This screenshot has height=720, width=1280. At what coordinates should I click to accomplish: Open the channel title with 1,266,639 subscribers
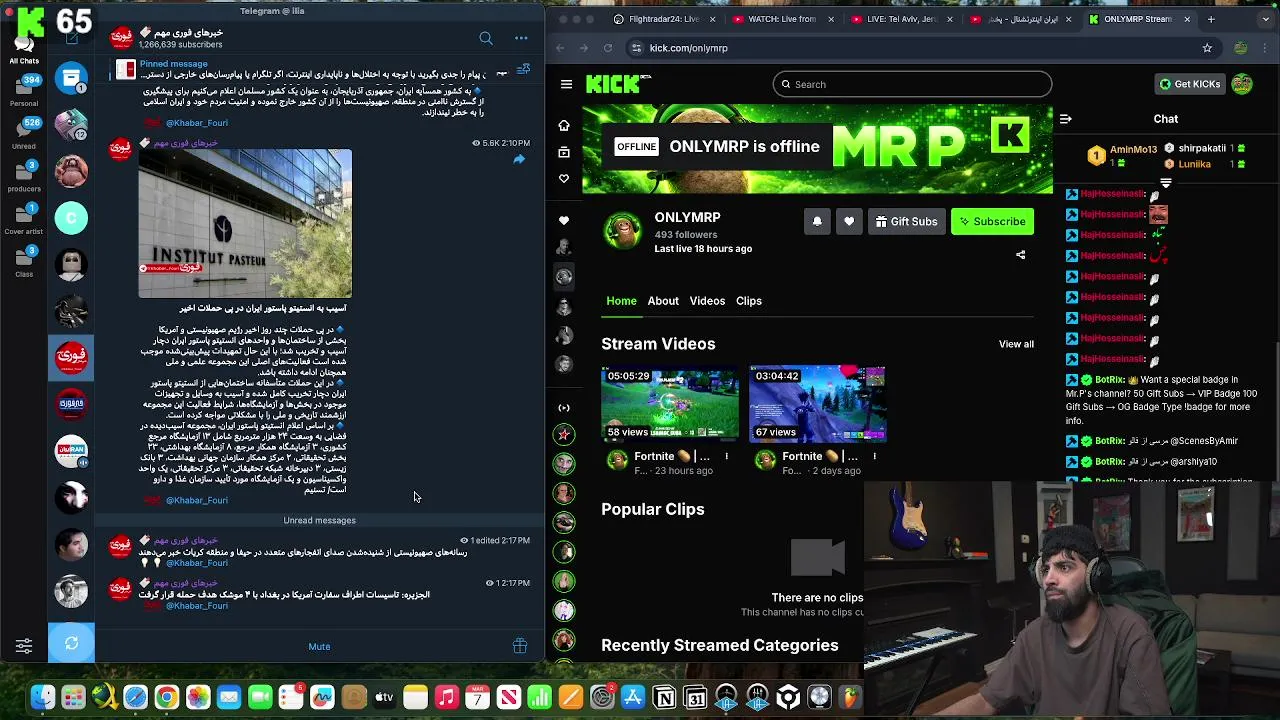(181, 33)
